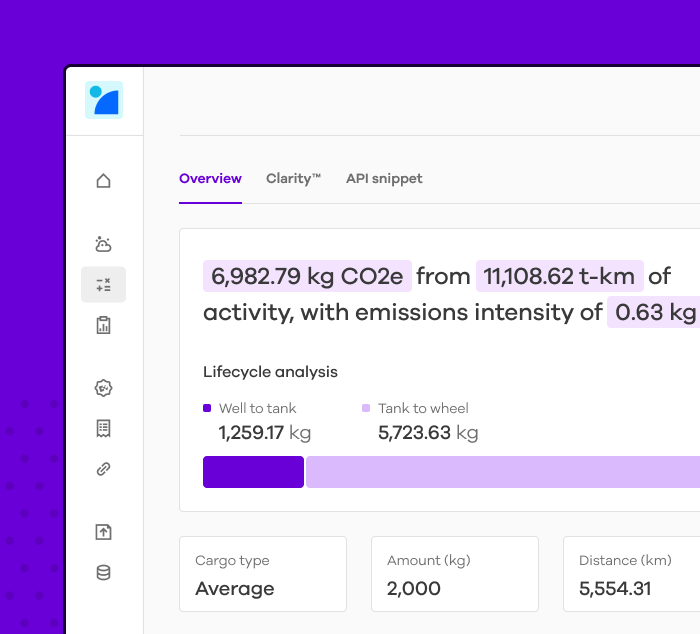Select the database icon in sidebar

pos(104,573)
